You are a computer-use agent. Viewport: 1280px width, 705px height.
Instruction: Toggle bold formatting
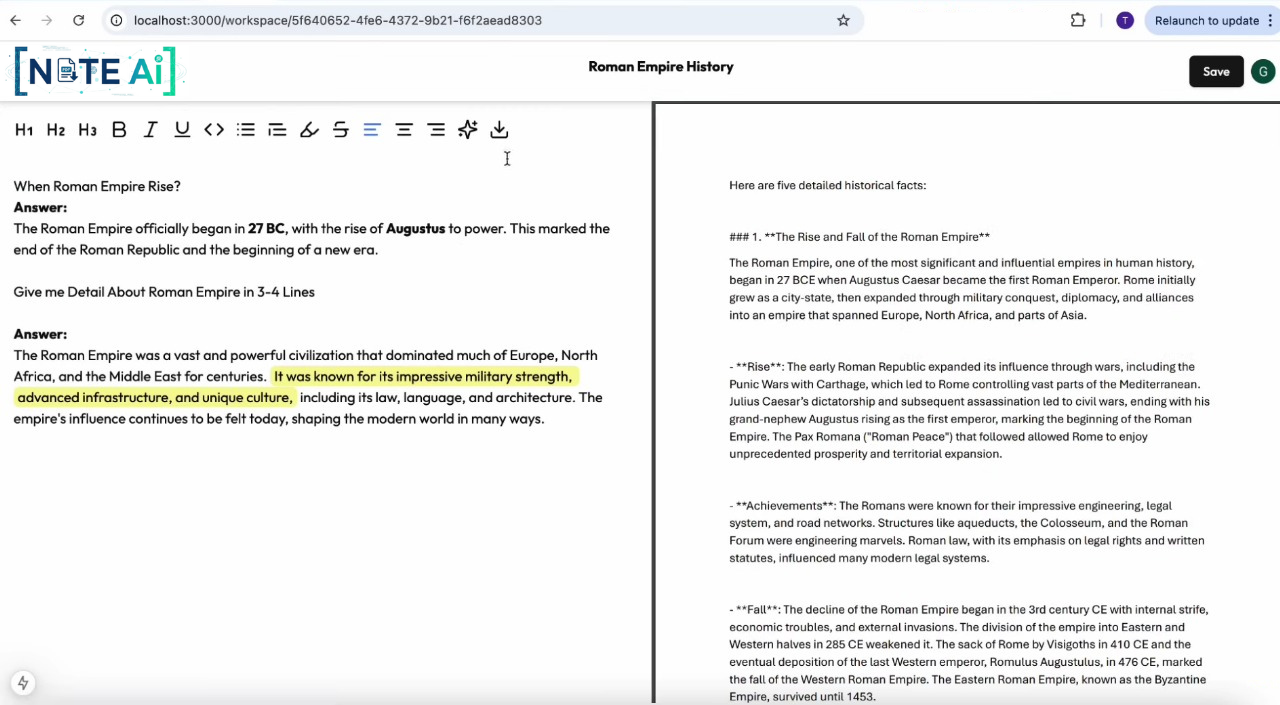click(119, 130)
